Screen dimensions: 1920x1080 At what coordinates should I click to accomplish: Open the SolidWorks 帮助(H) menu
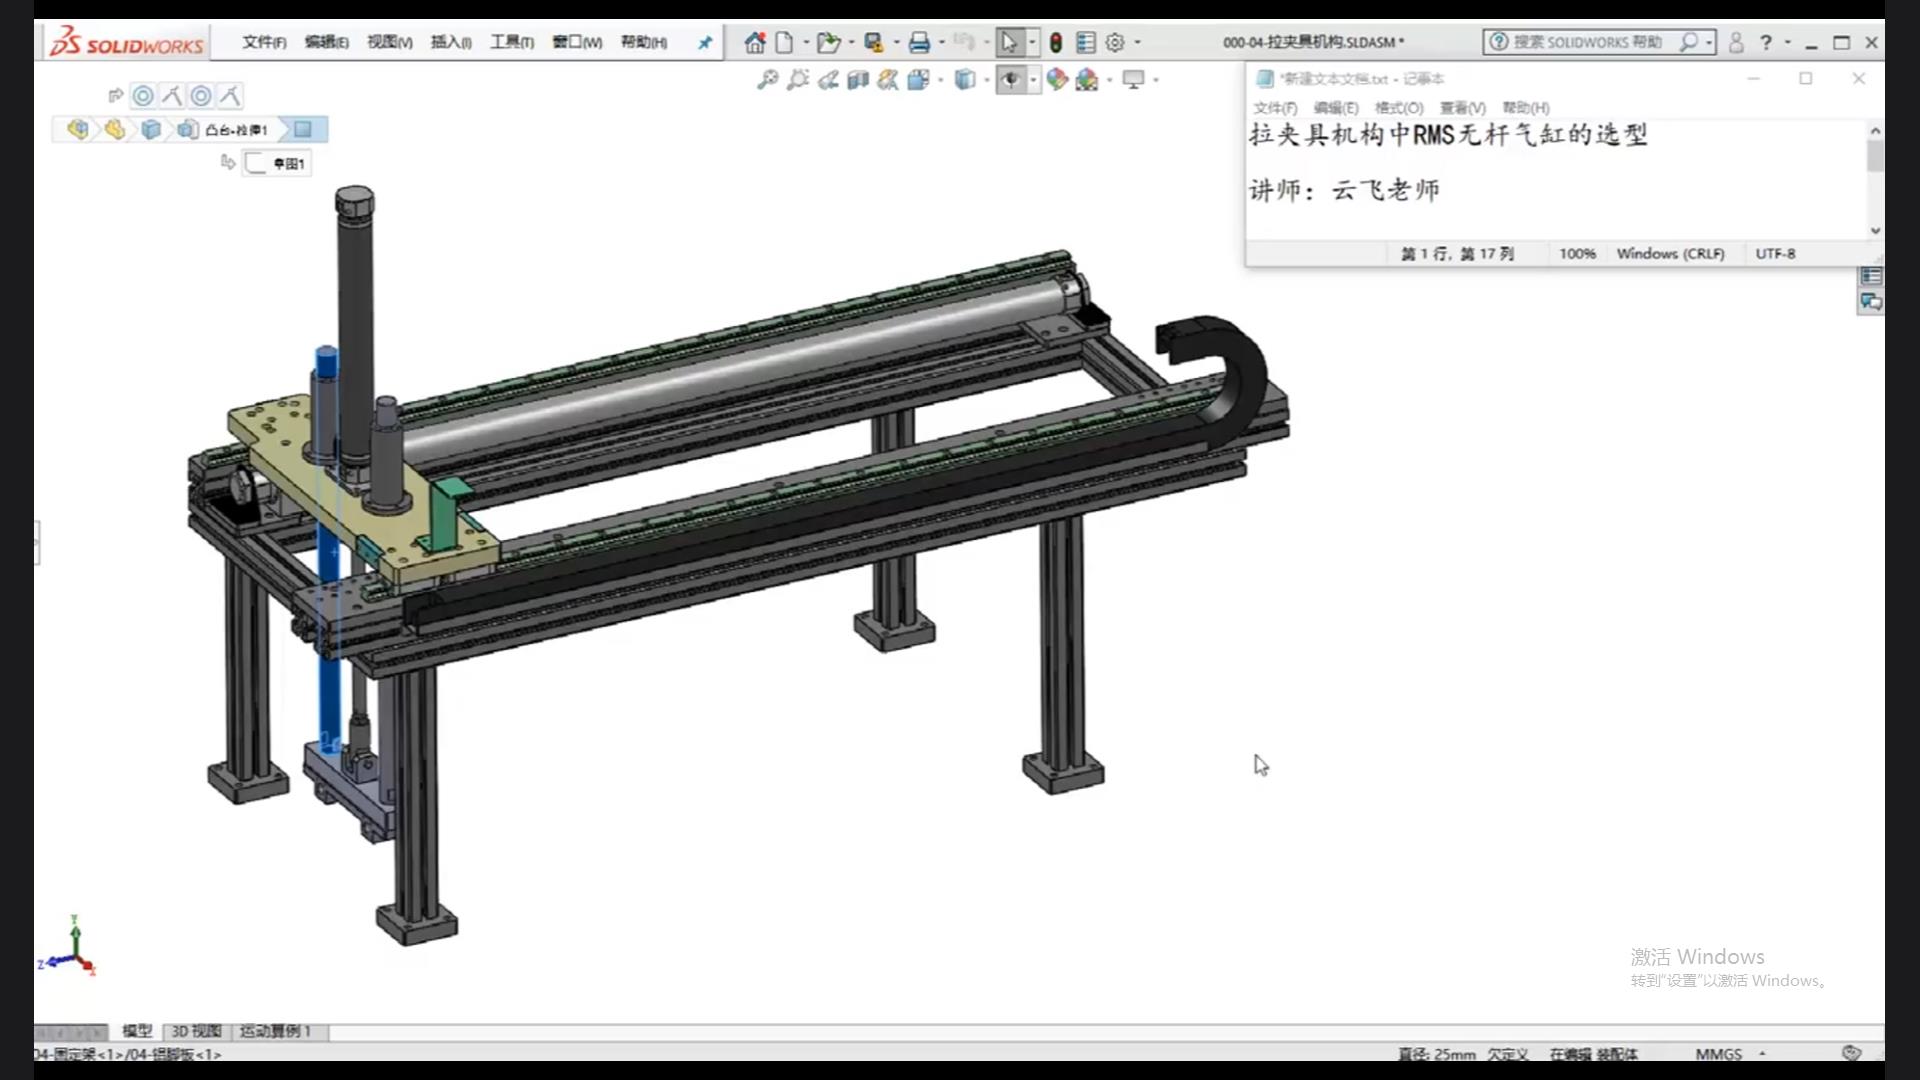click(644, 42)
